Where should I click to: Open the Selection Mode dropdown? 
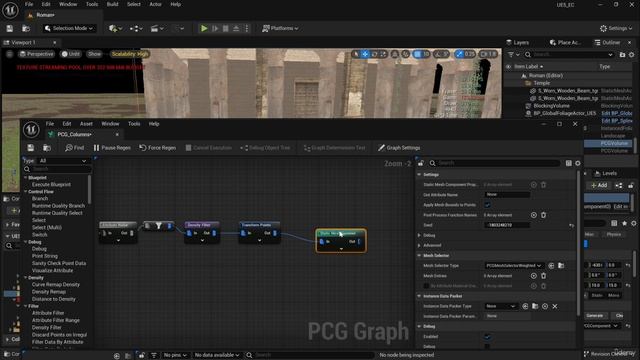click(69, 28)
